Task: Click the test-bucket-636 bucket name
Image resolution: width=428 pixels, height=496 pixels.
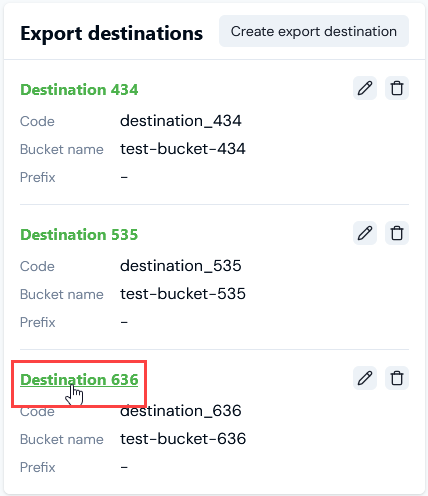Action: (x=183, y=439)
